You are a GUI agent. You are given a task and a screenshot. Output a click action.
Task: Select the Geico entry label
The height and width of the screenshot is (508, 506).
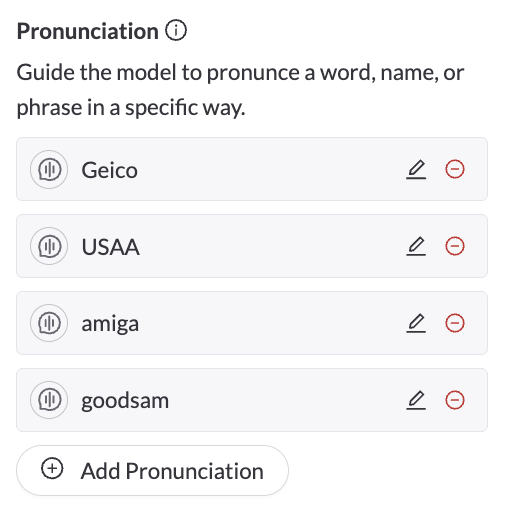point(109,170)
